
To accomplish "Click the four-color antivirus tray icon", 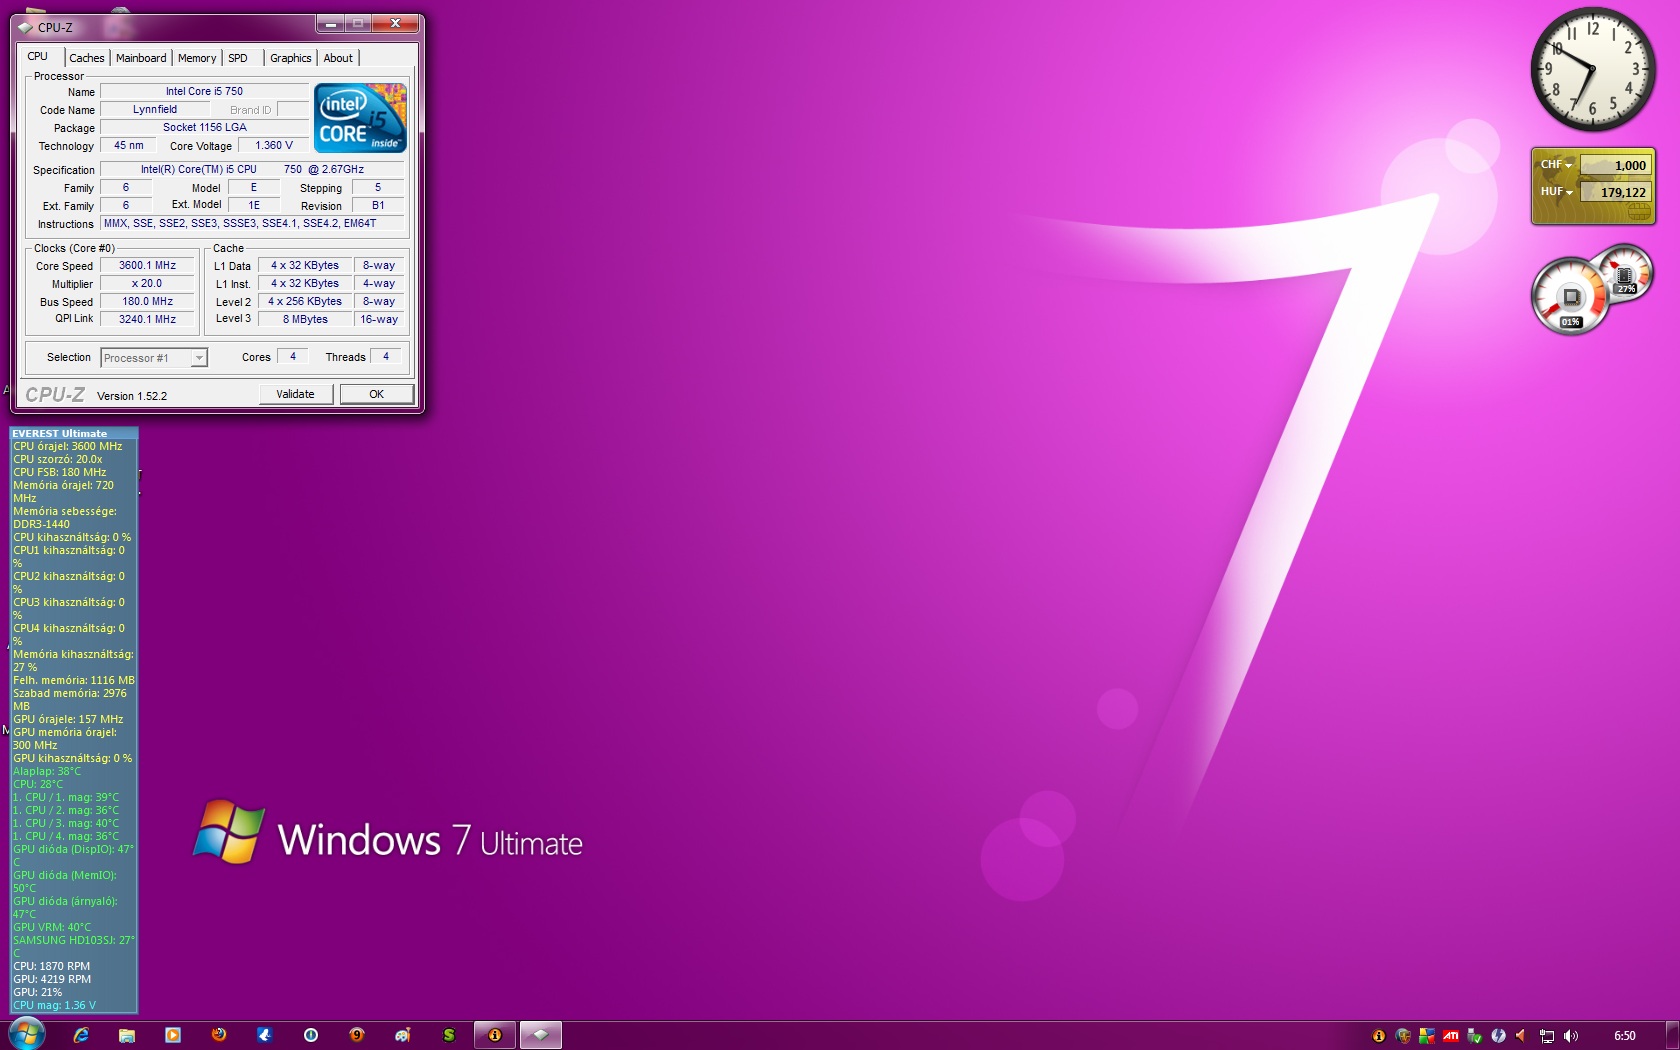I will [x=1427, y=1036].
